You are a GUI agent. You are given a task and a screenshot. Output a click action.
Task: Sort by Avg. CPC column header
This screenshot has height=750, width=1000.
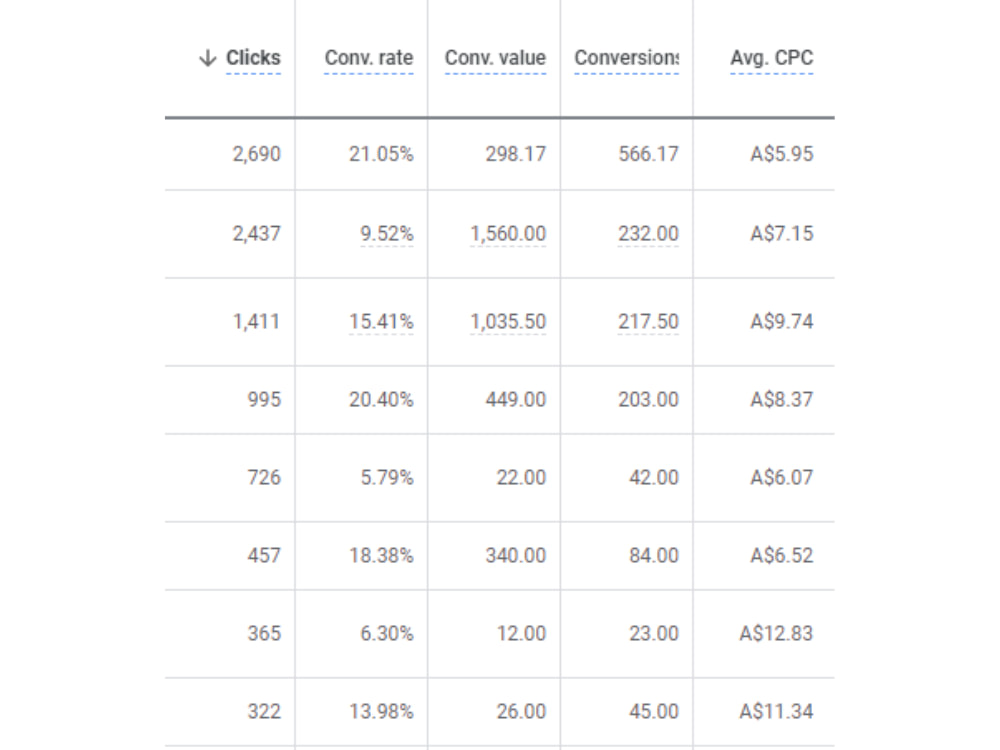coord(772,58)
